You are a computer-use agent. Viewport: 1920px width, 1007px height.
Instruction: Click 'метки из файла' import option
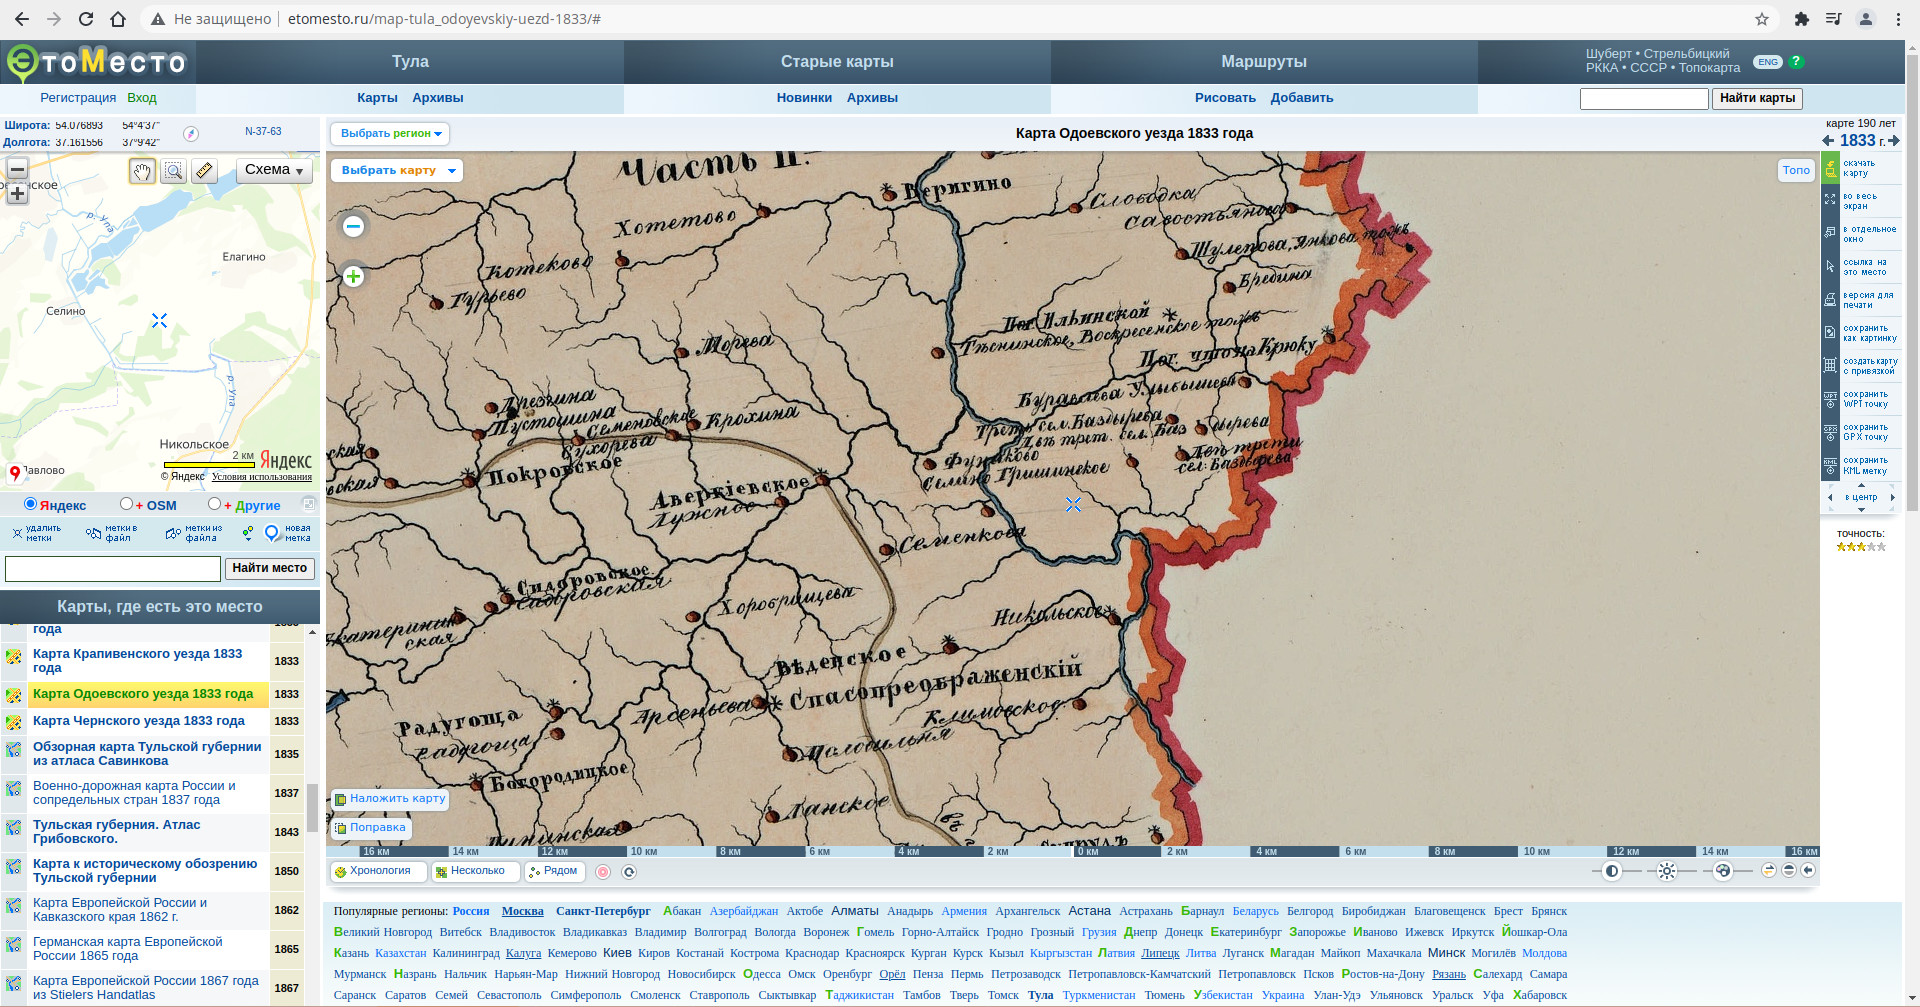point(194,533)
